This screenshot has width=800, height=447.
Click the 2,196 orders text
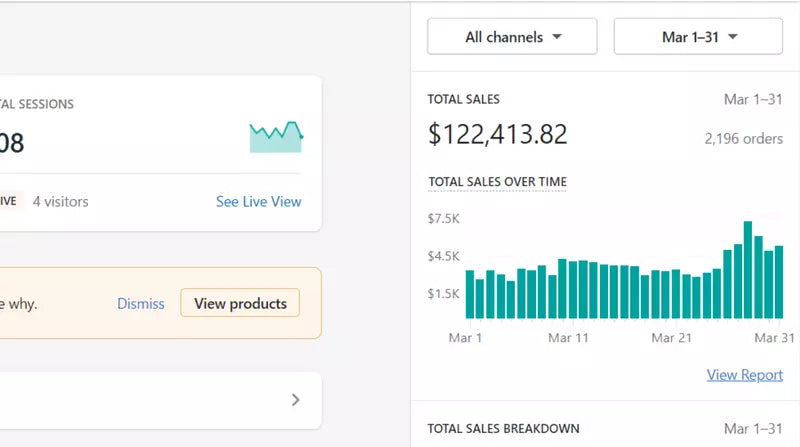(743, 139)
